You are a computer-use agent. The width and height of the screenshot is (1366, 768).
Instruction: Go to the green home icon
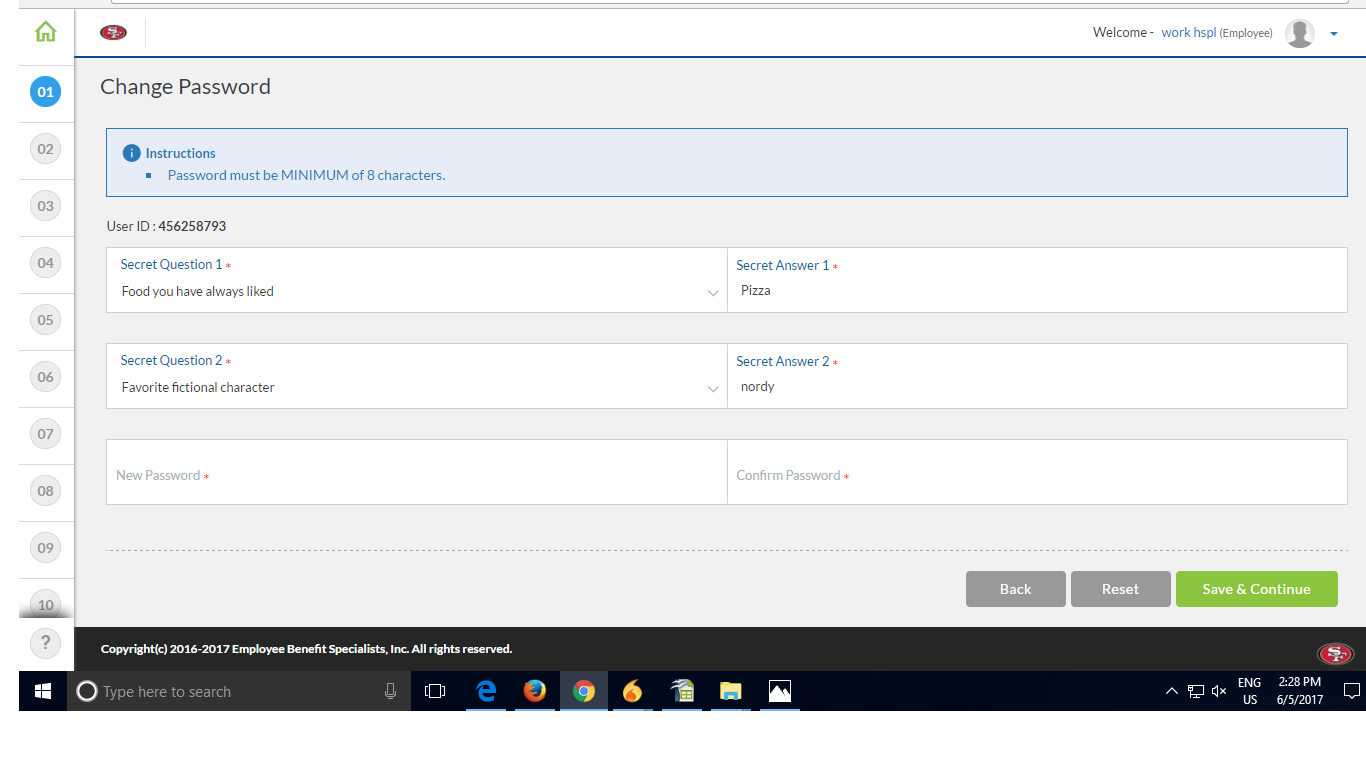pyautogui.click(x=46, y=32)
